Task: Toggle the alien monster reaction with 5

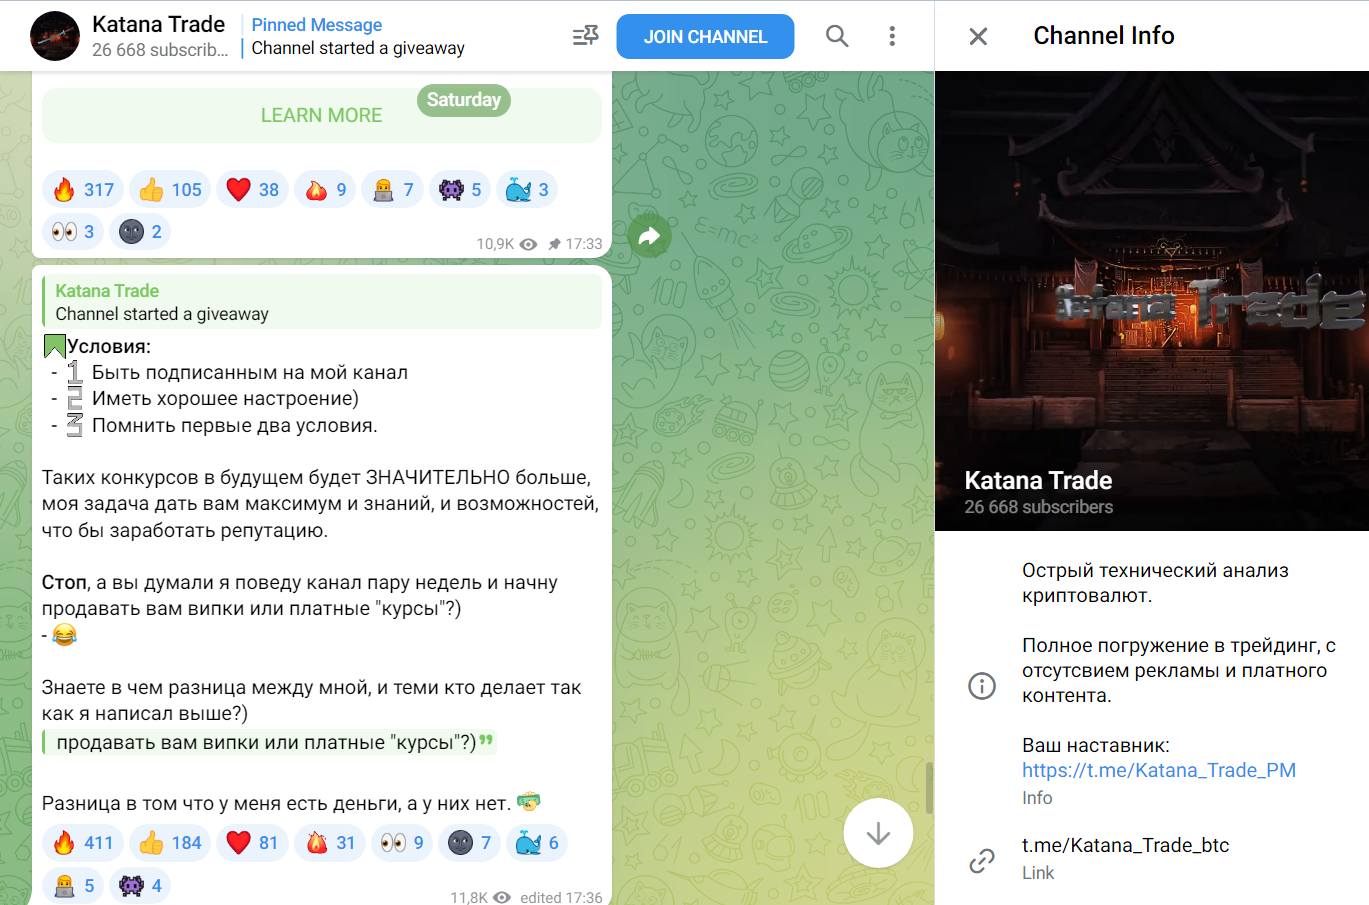Action: point(459,189)
